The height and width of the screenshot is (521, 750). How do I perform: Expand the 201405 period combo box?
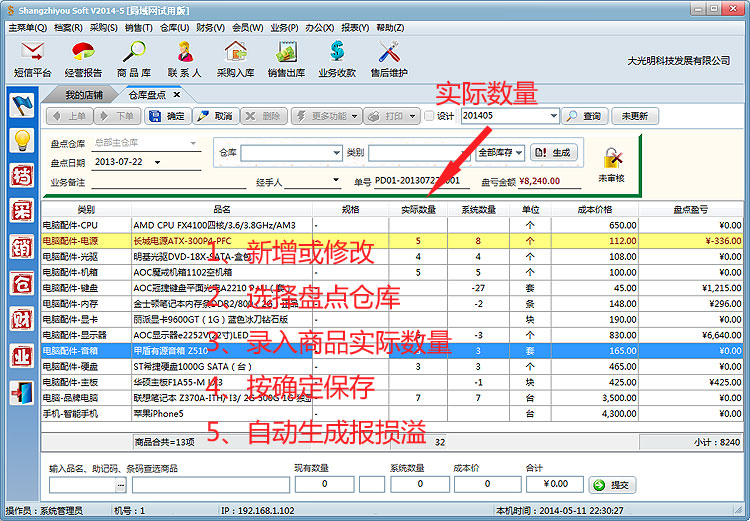click(553, 116)
